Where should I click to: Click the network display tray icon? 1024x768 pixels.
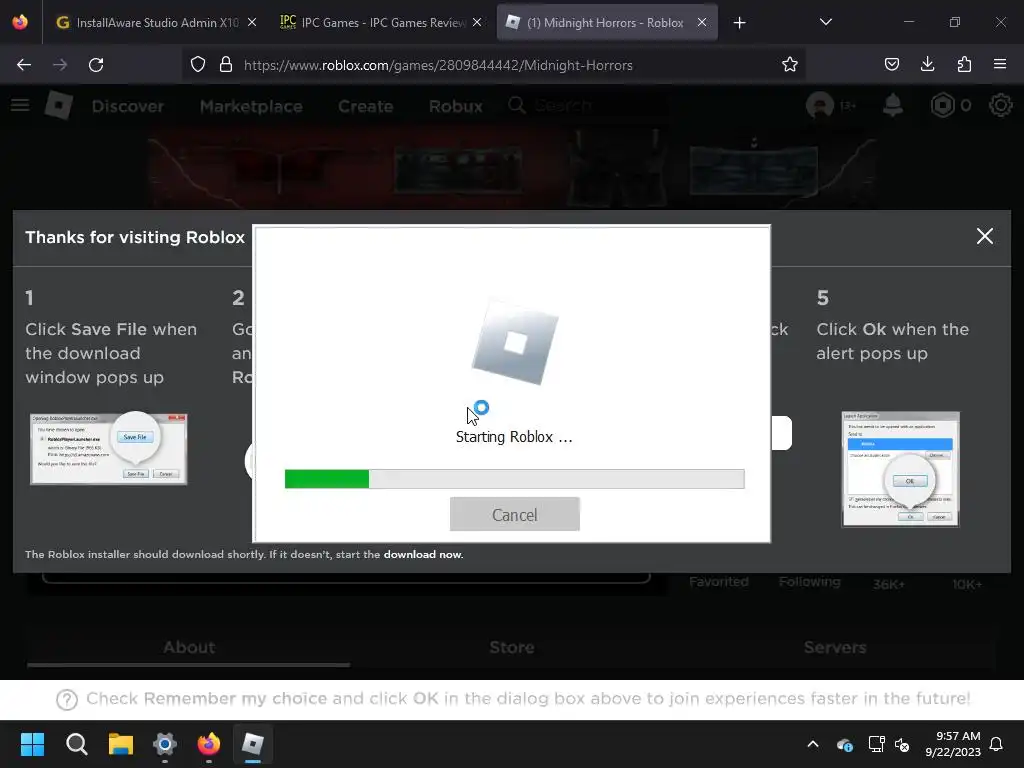tap(876, 744)
